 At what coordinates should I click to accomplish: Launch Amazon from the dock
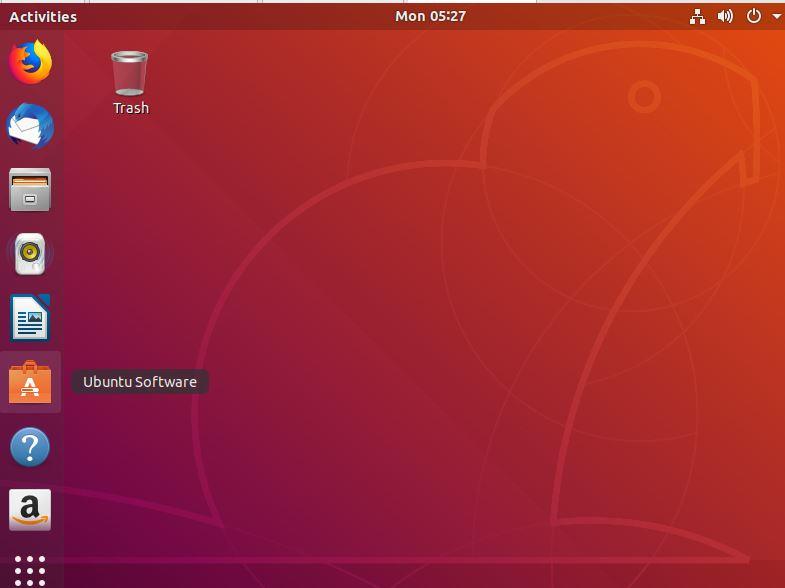click(30, 510)
